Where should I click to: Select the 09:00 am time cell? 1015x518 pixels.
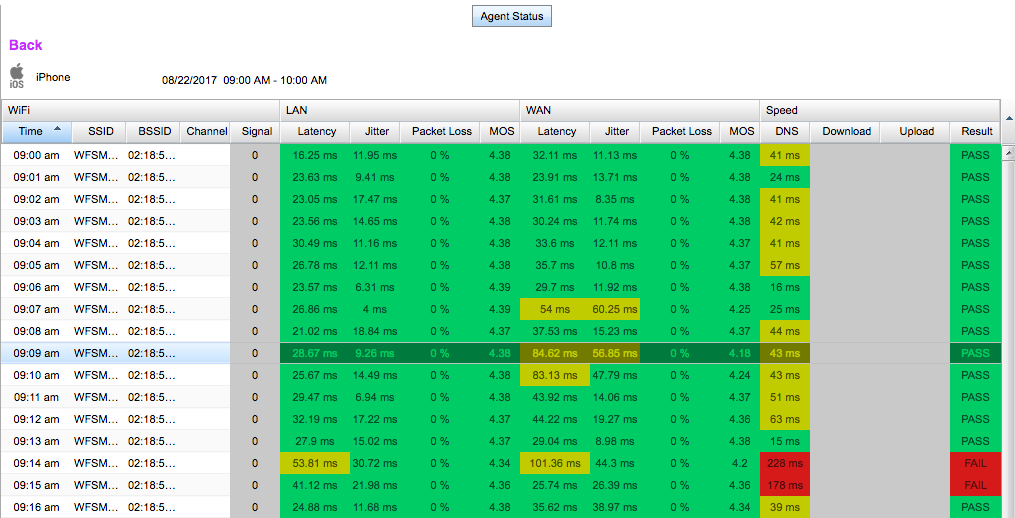click(x=36, y=155)
